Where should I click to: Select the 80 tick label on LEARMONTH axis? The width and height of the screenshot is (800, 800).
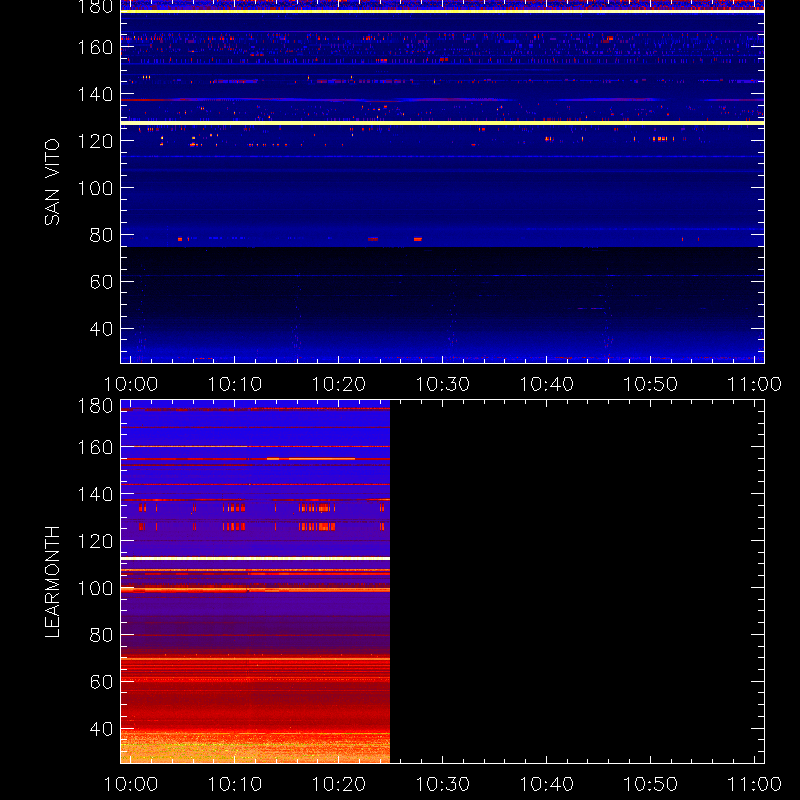[101, 635]
